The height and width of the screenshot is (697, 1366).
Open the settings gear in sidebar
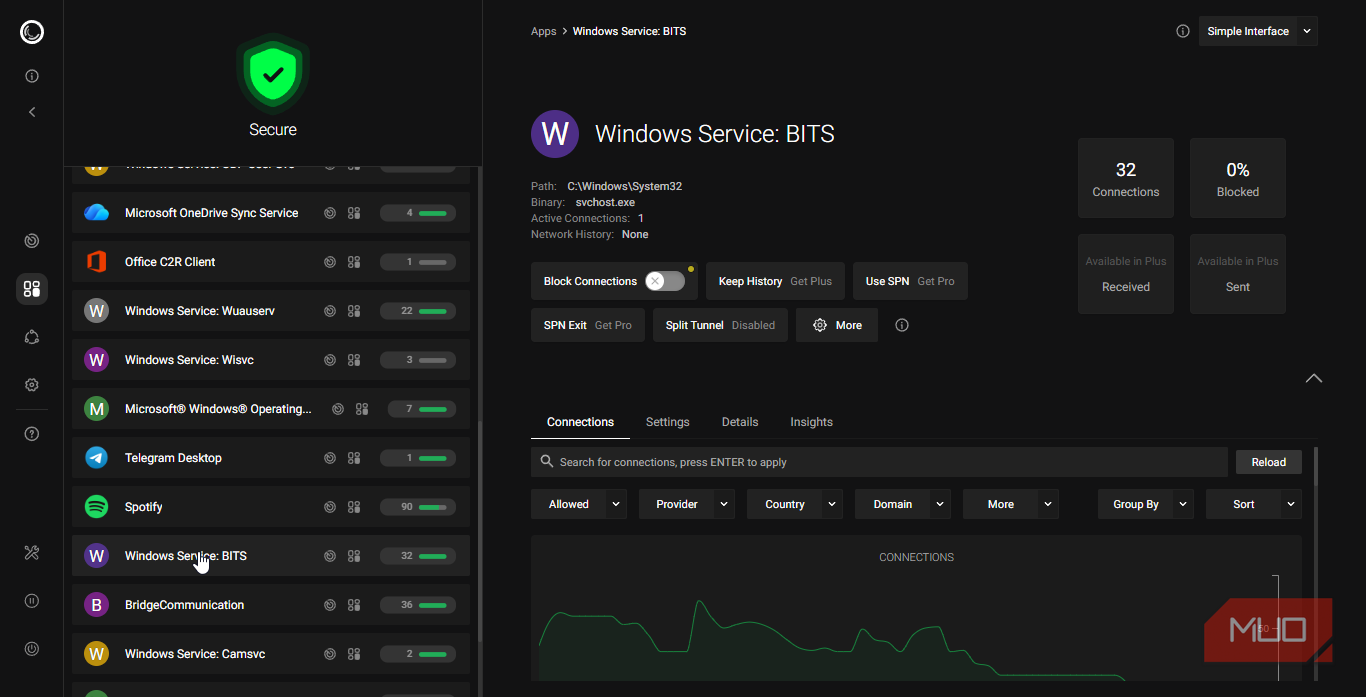click(32, 385)
